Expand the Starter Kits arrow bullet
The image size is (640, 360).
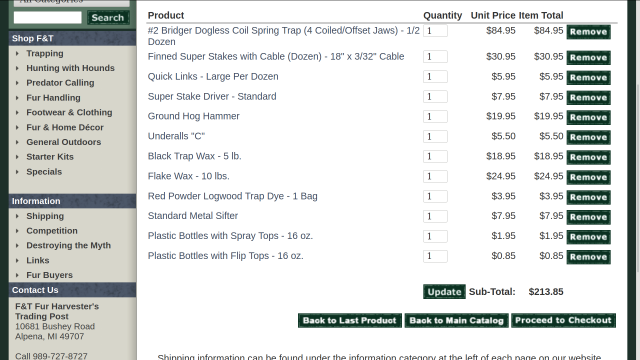(17, 157)
